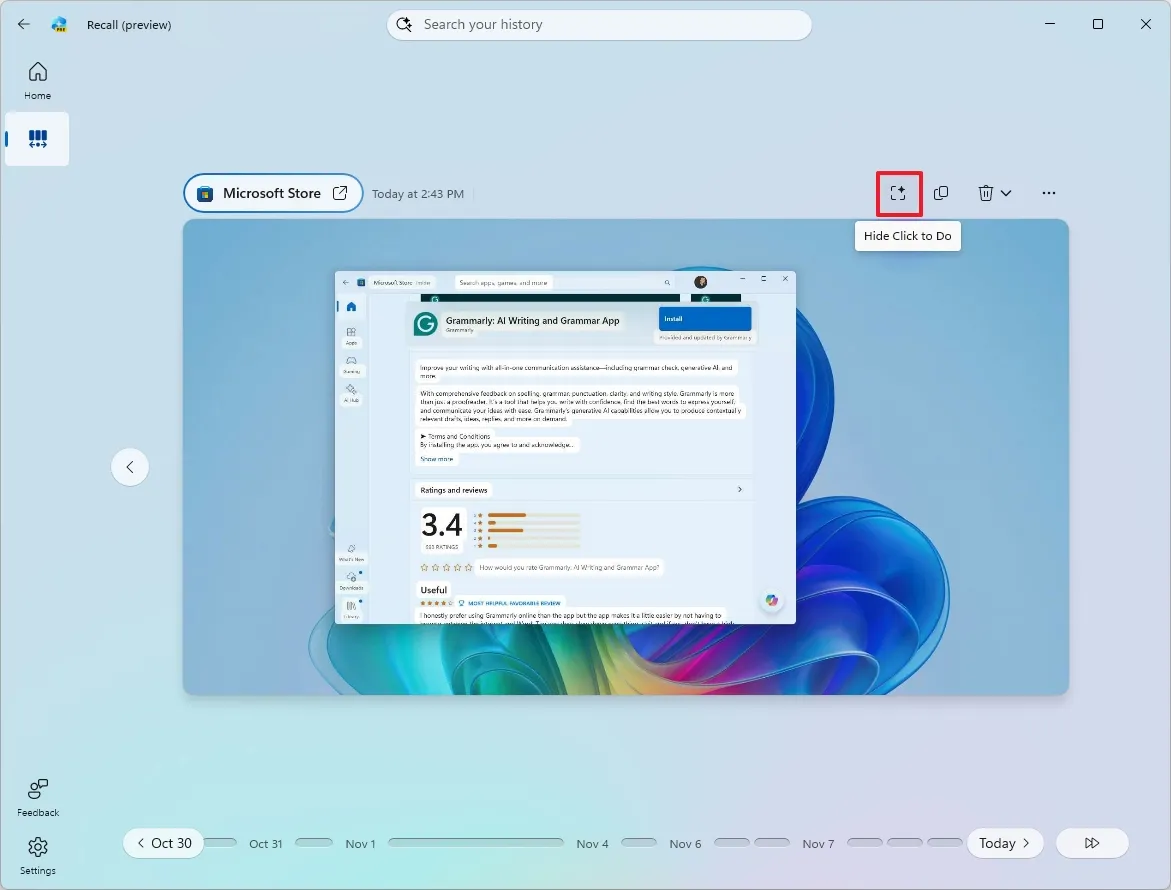
Task: Go back with the navigation arrow
Action: [x=23, y=24]
